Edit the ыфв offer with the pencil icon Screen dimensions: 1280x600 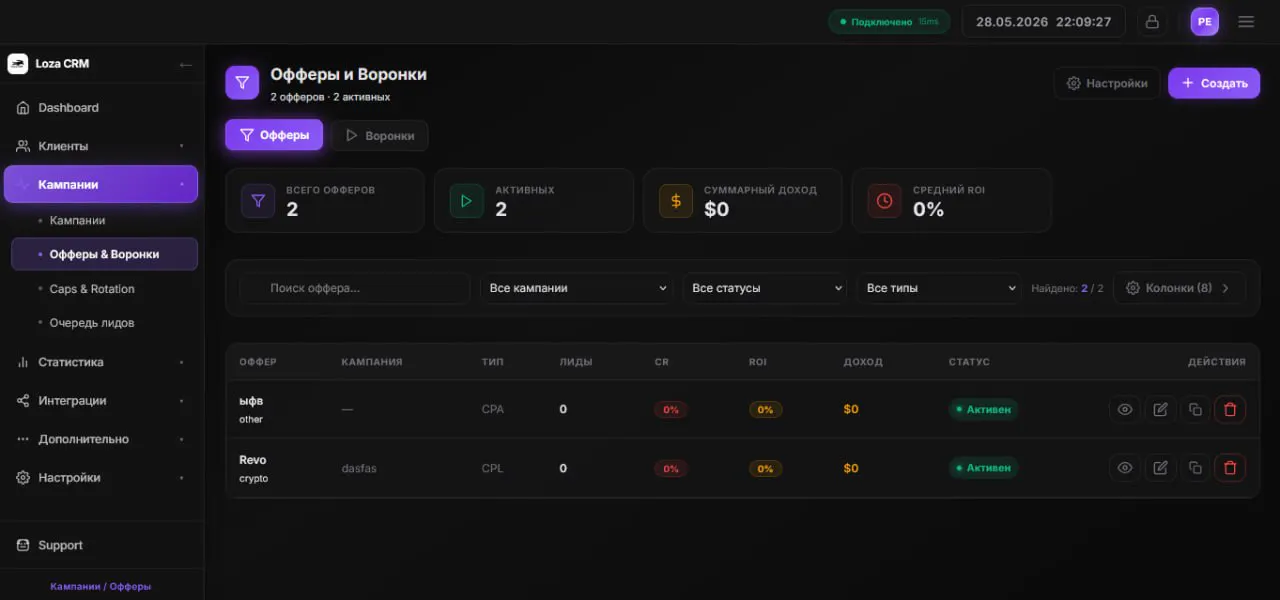coord(1160,409)
